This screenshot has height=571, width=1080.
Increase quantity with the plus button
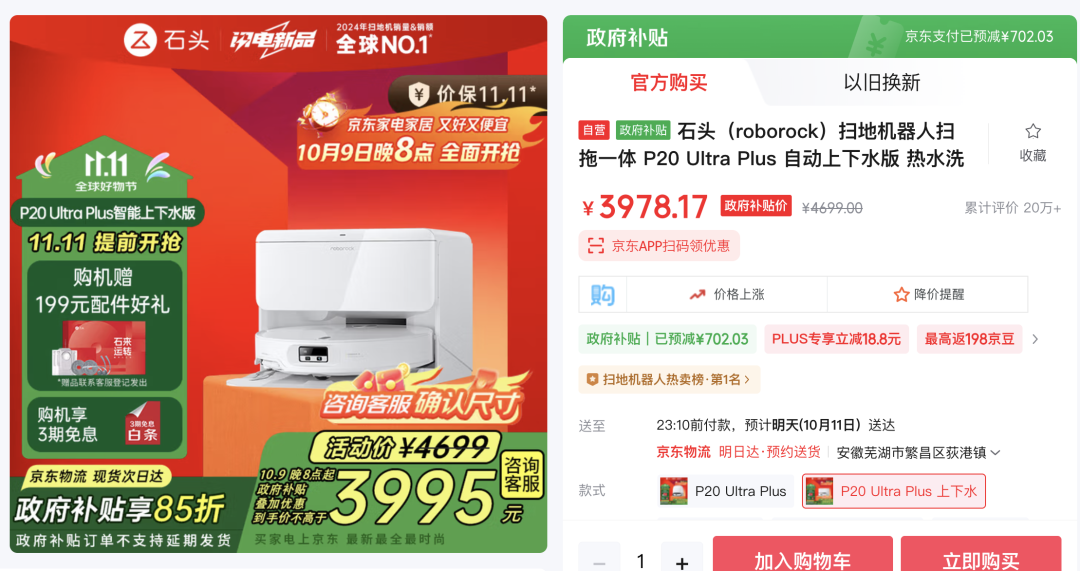pos(682,559)
